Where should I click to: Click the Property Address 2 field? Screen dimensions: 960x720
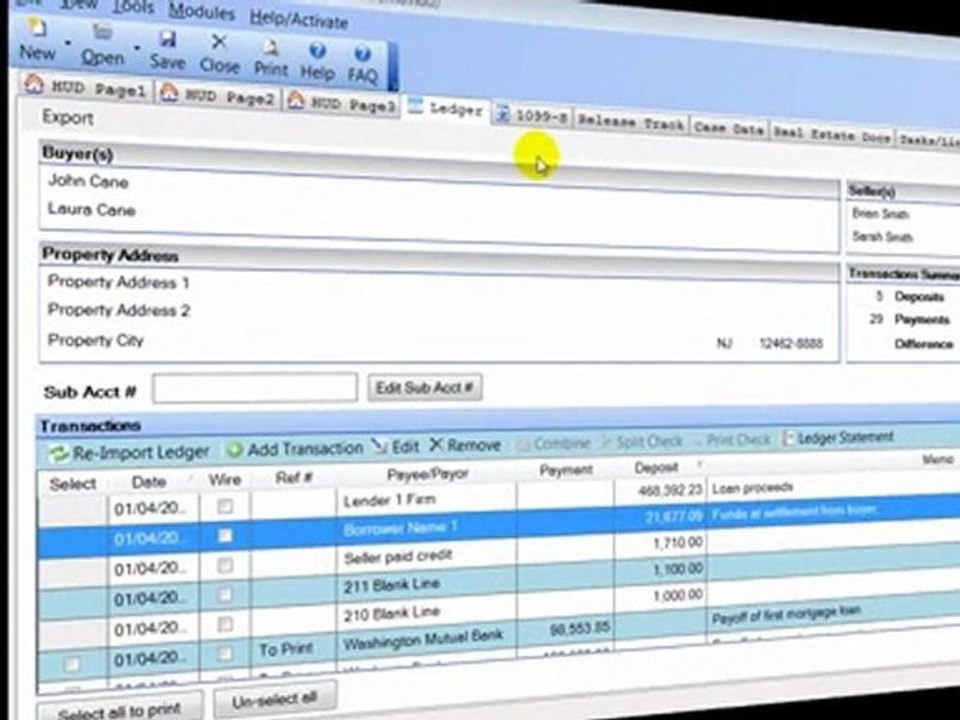119,310
